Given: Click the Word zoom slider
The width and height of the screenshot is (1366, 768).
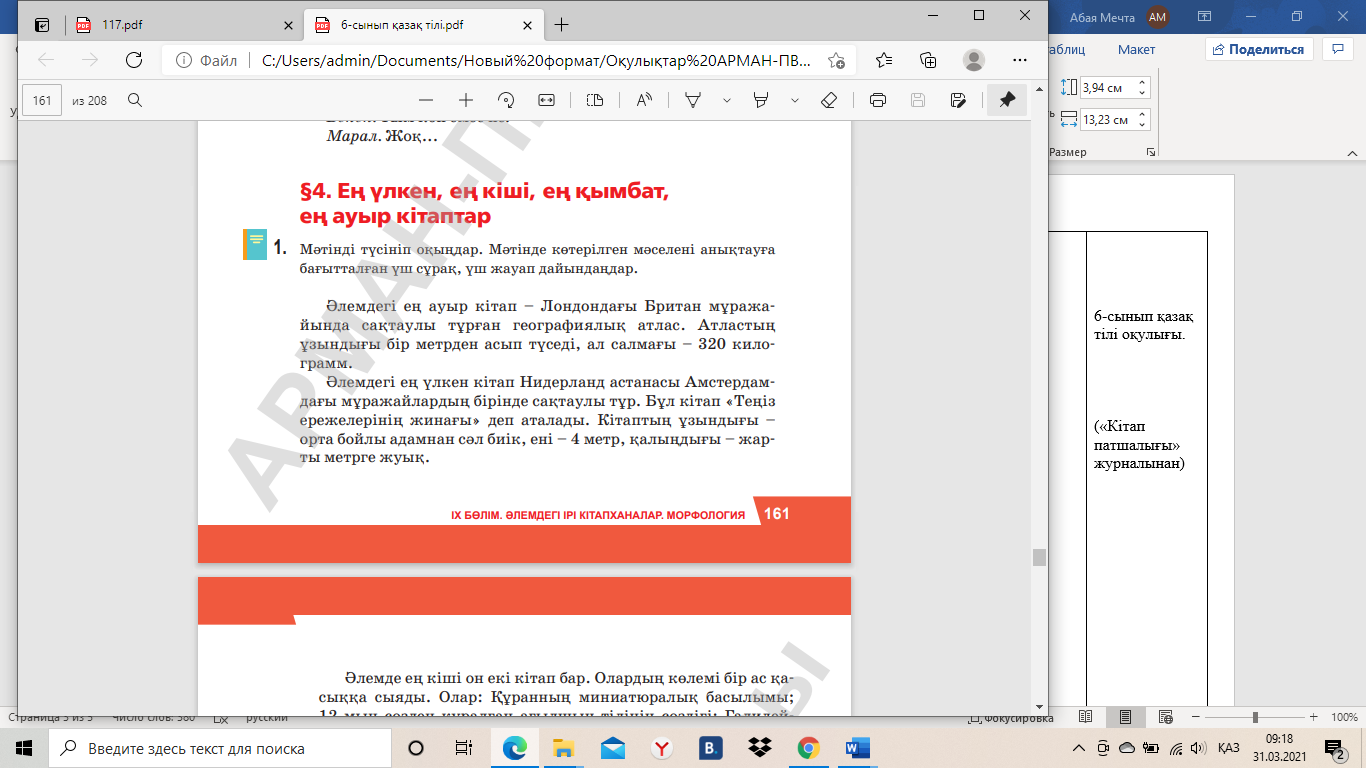Looking at the screenshot, I should [1255, 718].
